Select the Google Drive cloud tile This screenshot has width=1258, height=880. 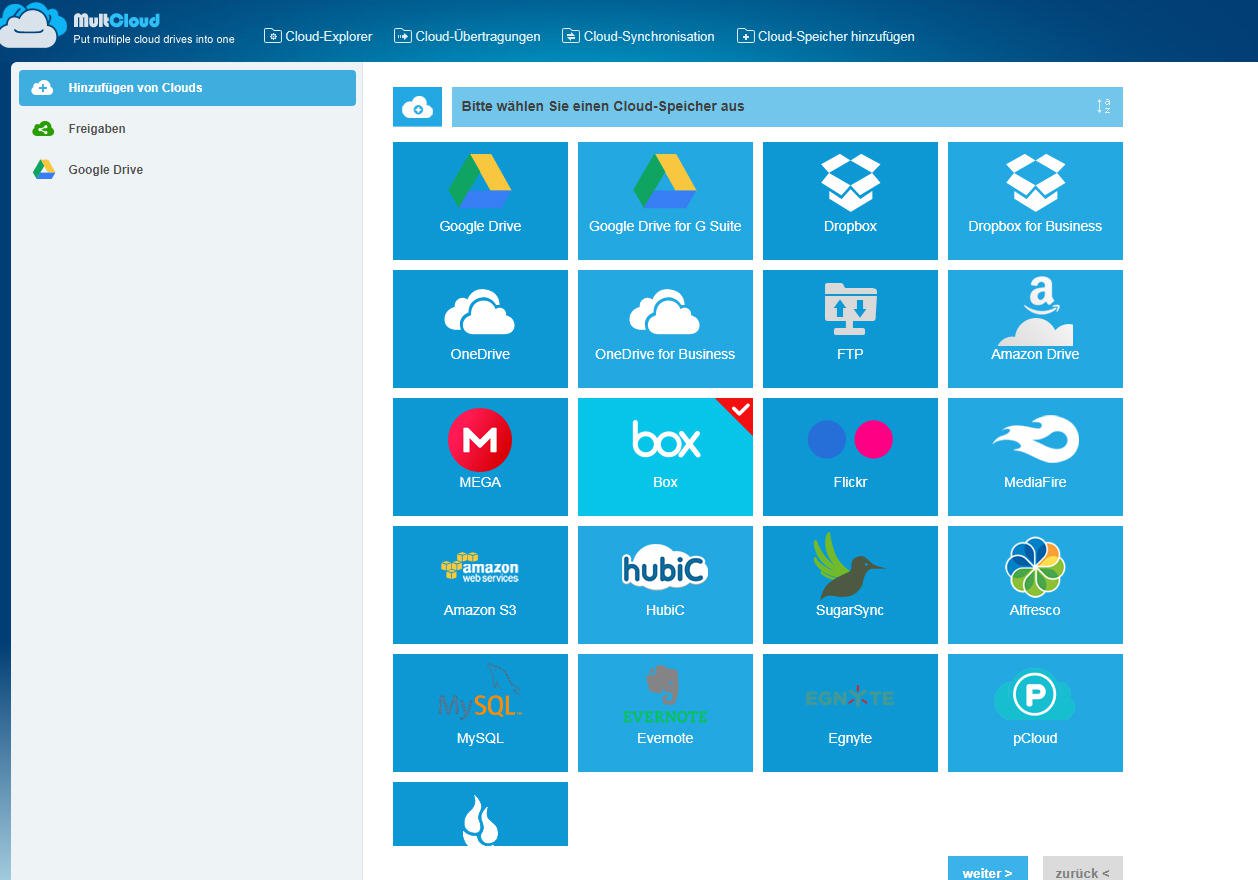[x=480, y=200]
